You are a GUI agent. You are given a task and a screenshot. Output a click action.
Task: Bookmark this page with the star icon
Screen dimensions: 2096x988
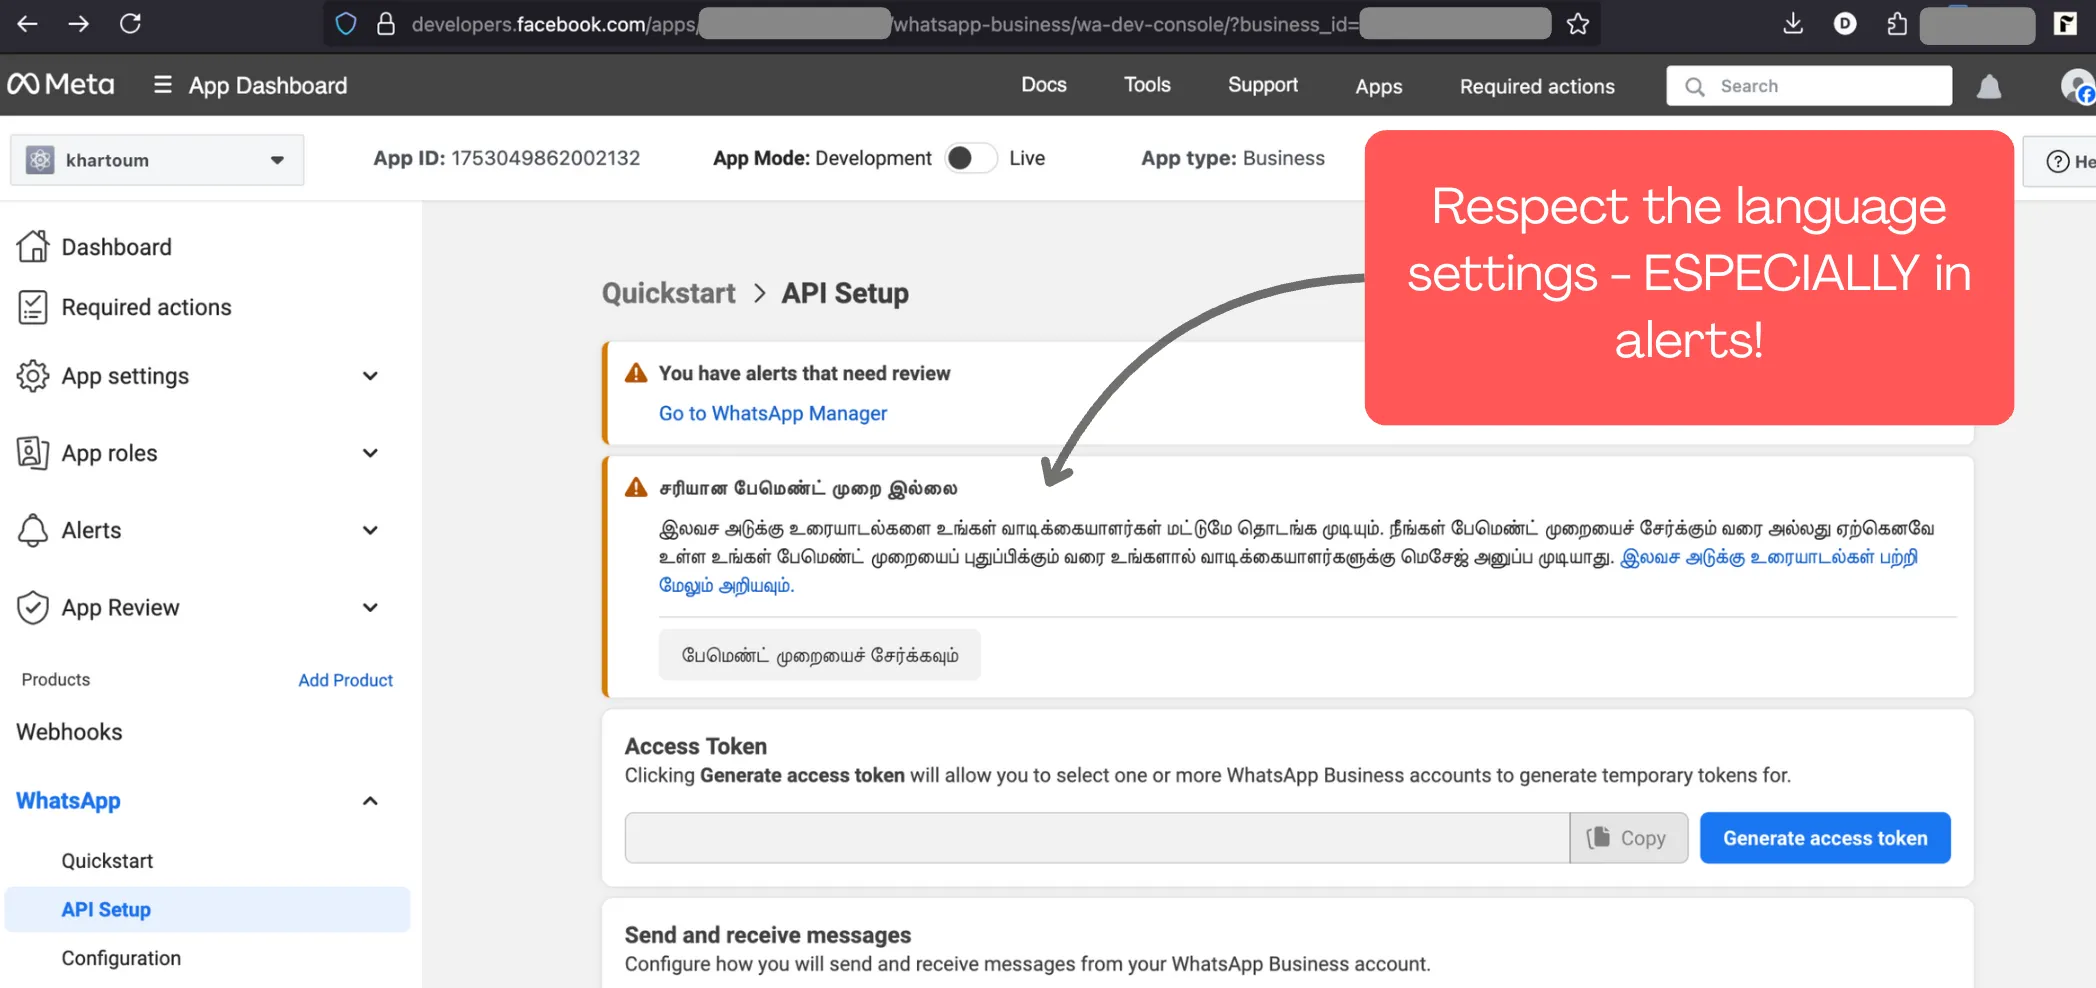coord(1578,24)
